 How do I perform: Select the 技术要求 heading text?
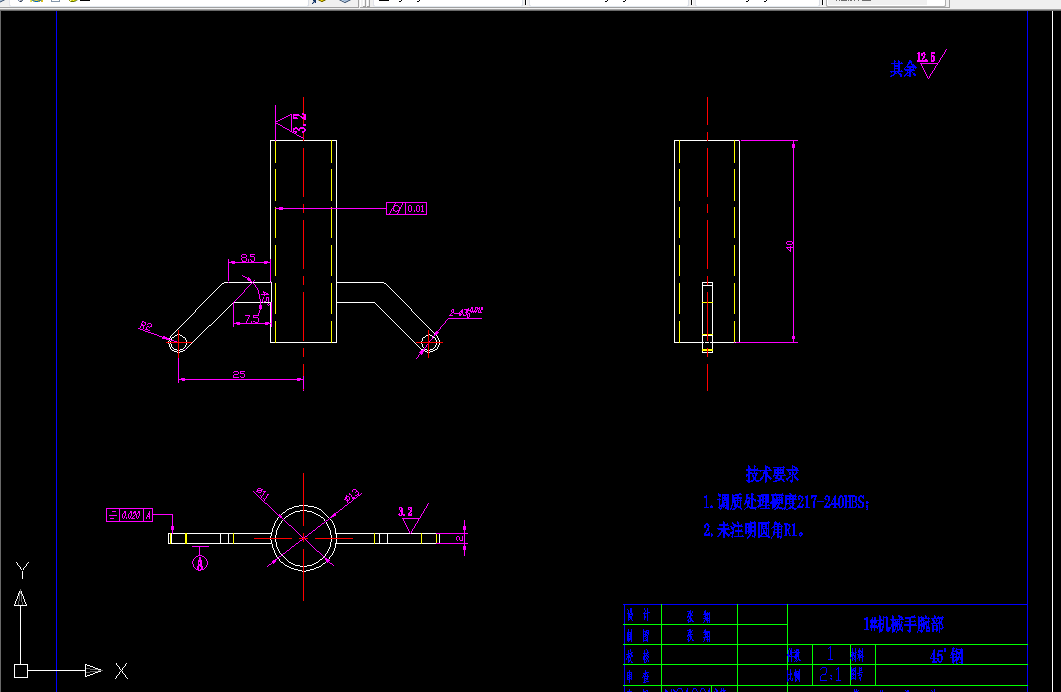tap(772, 474)
